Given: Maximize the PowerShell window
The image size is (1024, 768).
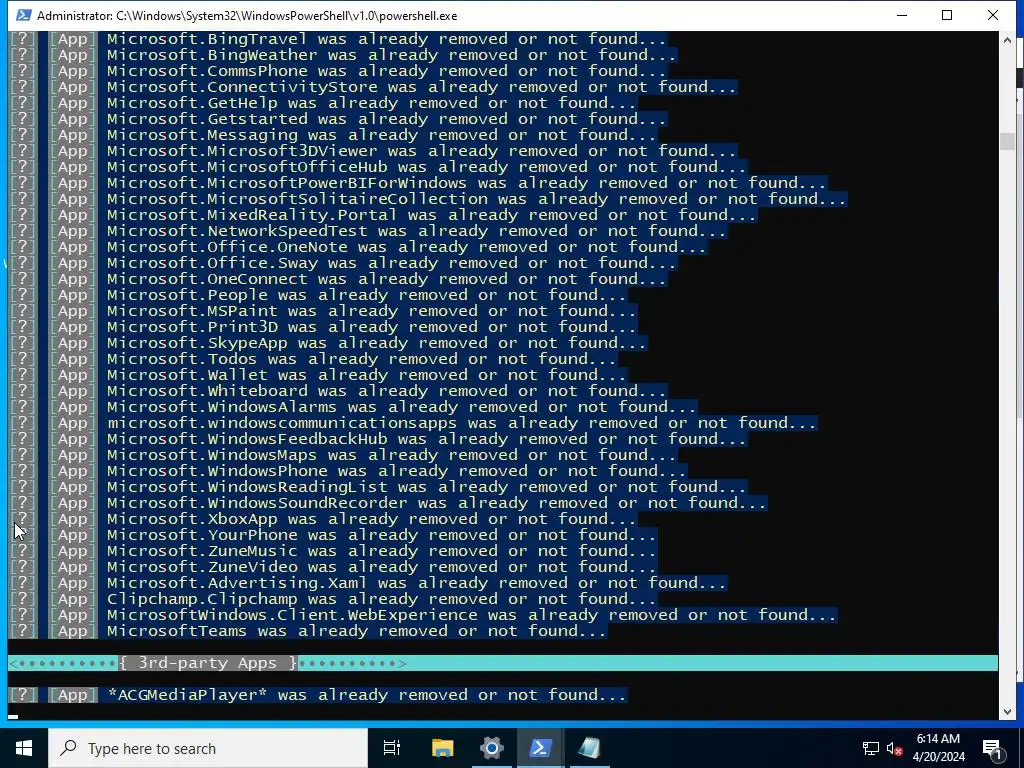Looking at the screenshot, I should 947,15.
